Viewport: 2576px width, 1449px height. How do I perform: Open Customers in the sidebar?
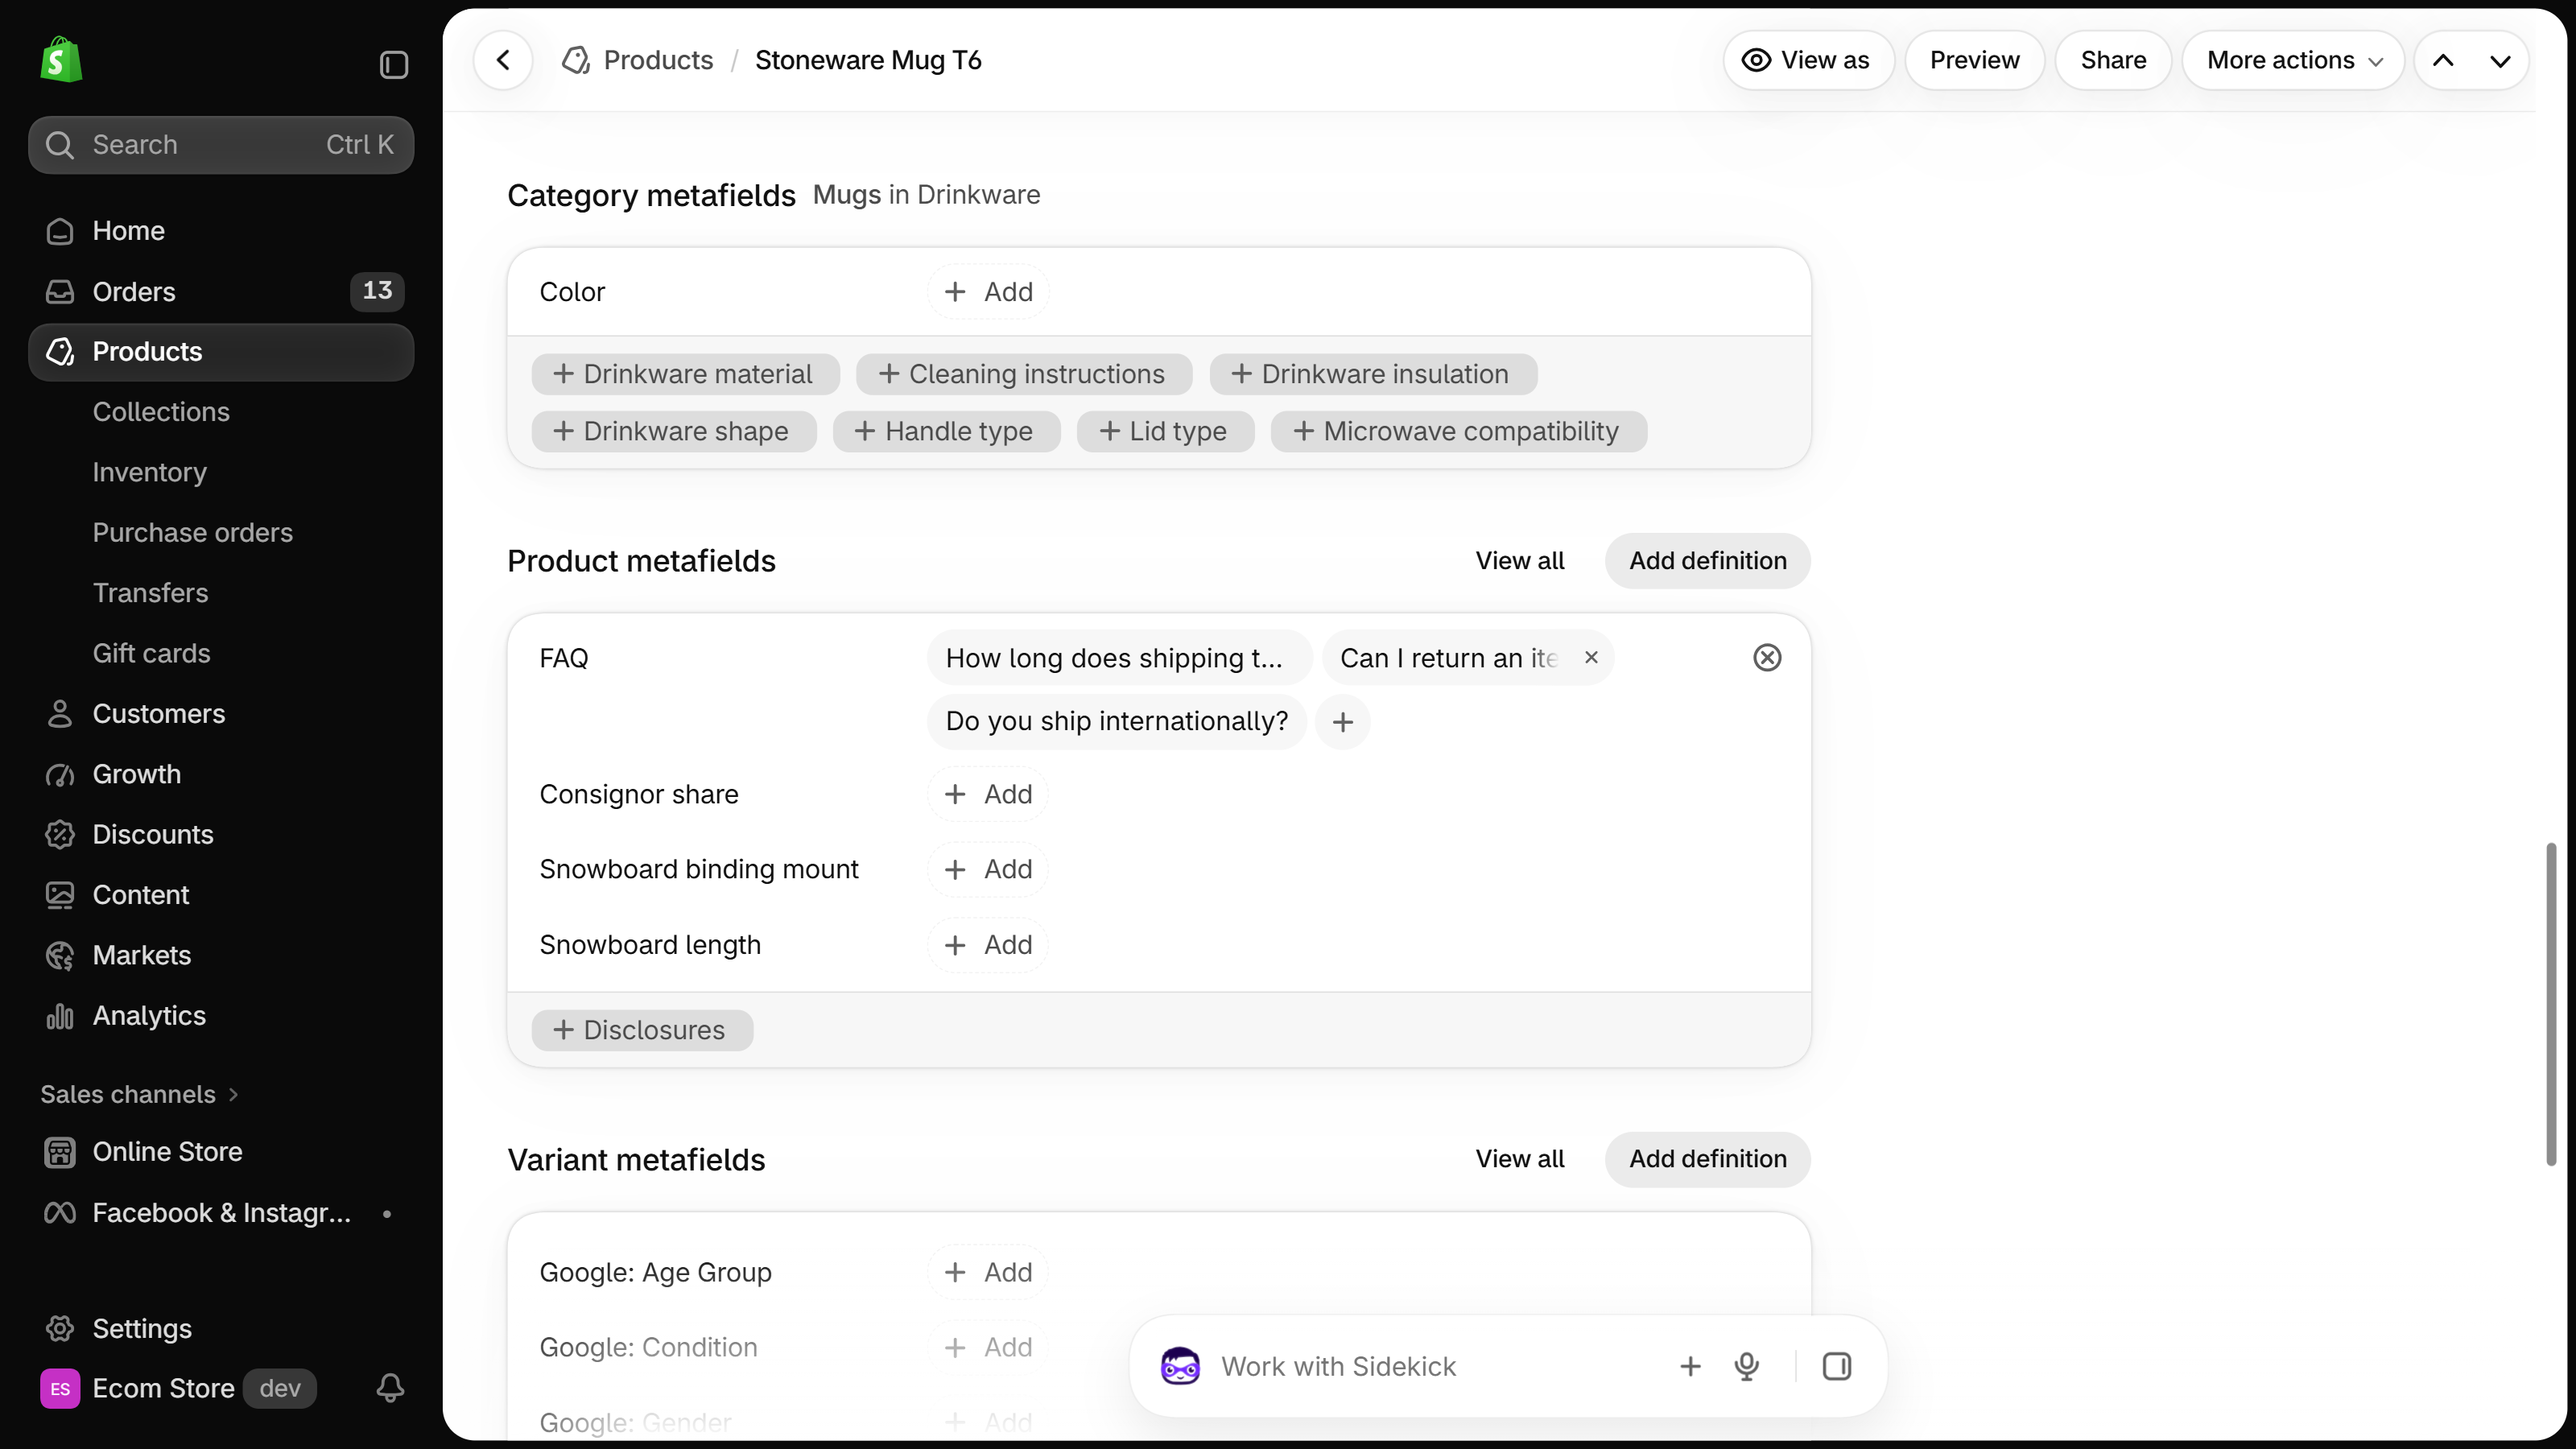[221, 714]
